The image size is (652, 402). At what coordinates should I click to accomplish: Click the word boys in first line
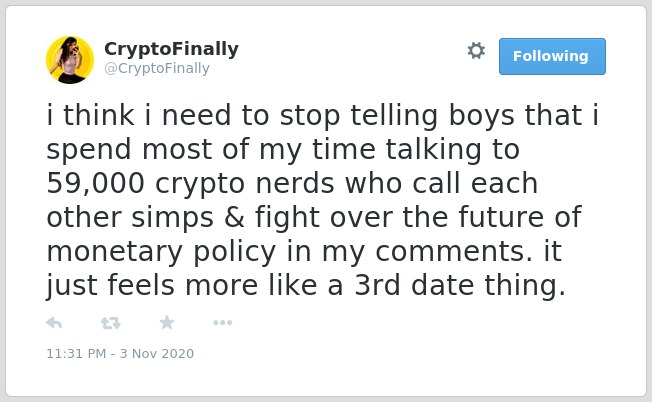tap(482, 116)
